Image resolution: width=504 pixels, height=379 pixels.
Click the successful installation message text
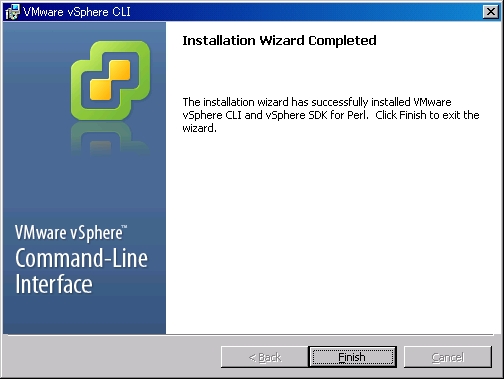click(331, 115)
